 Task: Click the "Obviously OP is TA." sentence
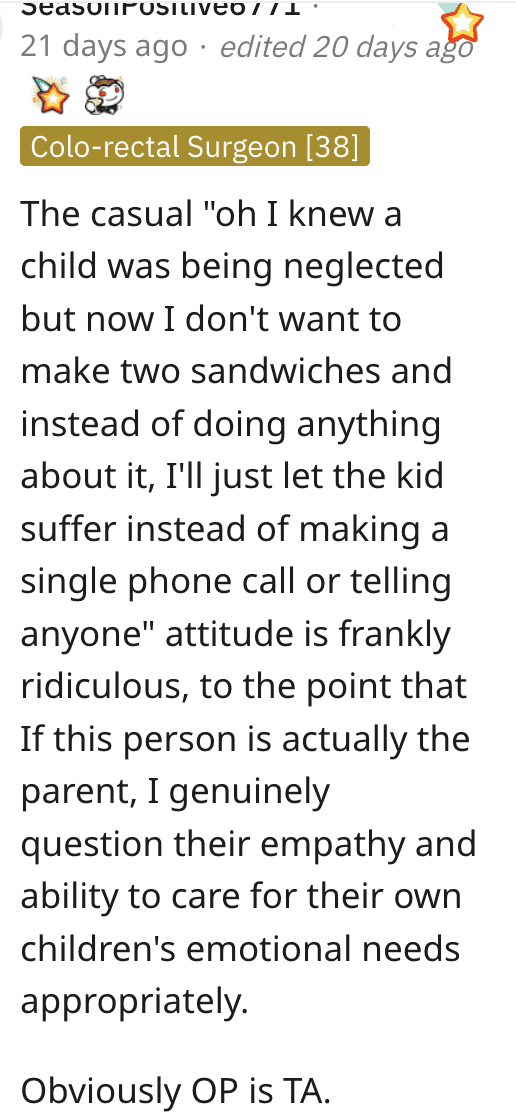[x=176, y=1090]
